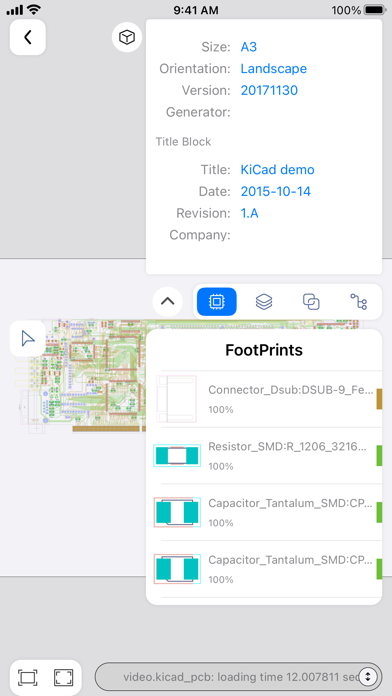Image resolution: width=392 pixels, height=696 pixels.
Task: Tap the date value 2015-10-14
Action: coord(276,191)
